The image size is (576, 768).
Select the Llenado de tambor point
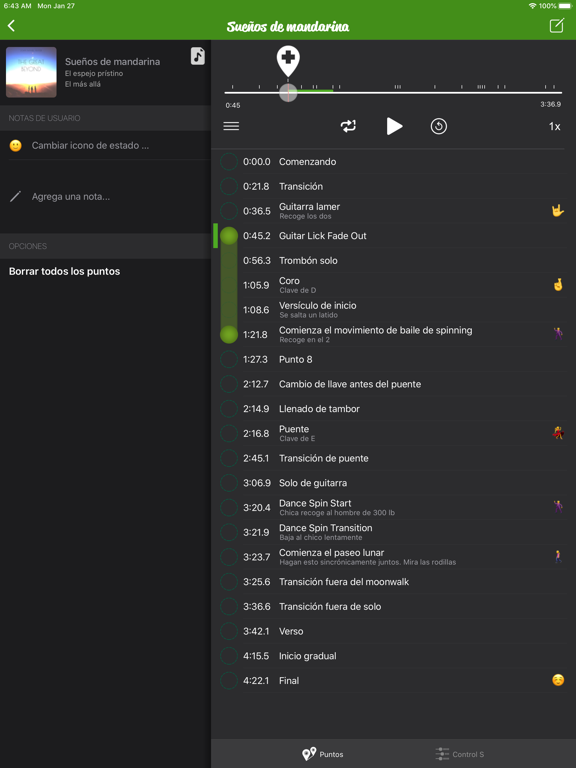tap(393, 408)
